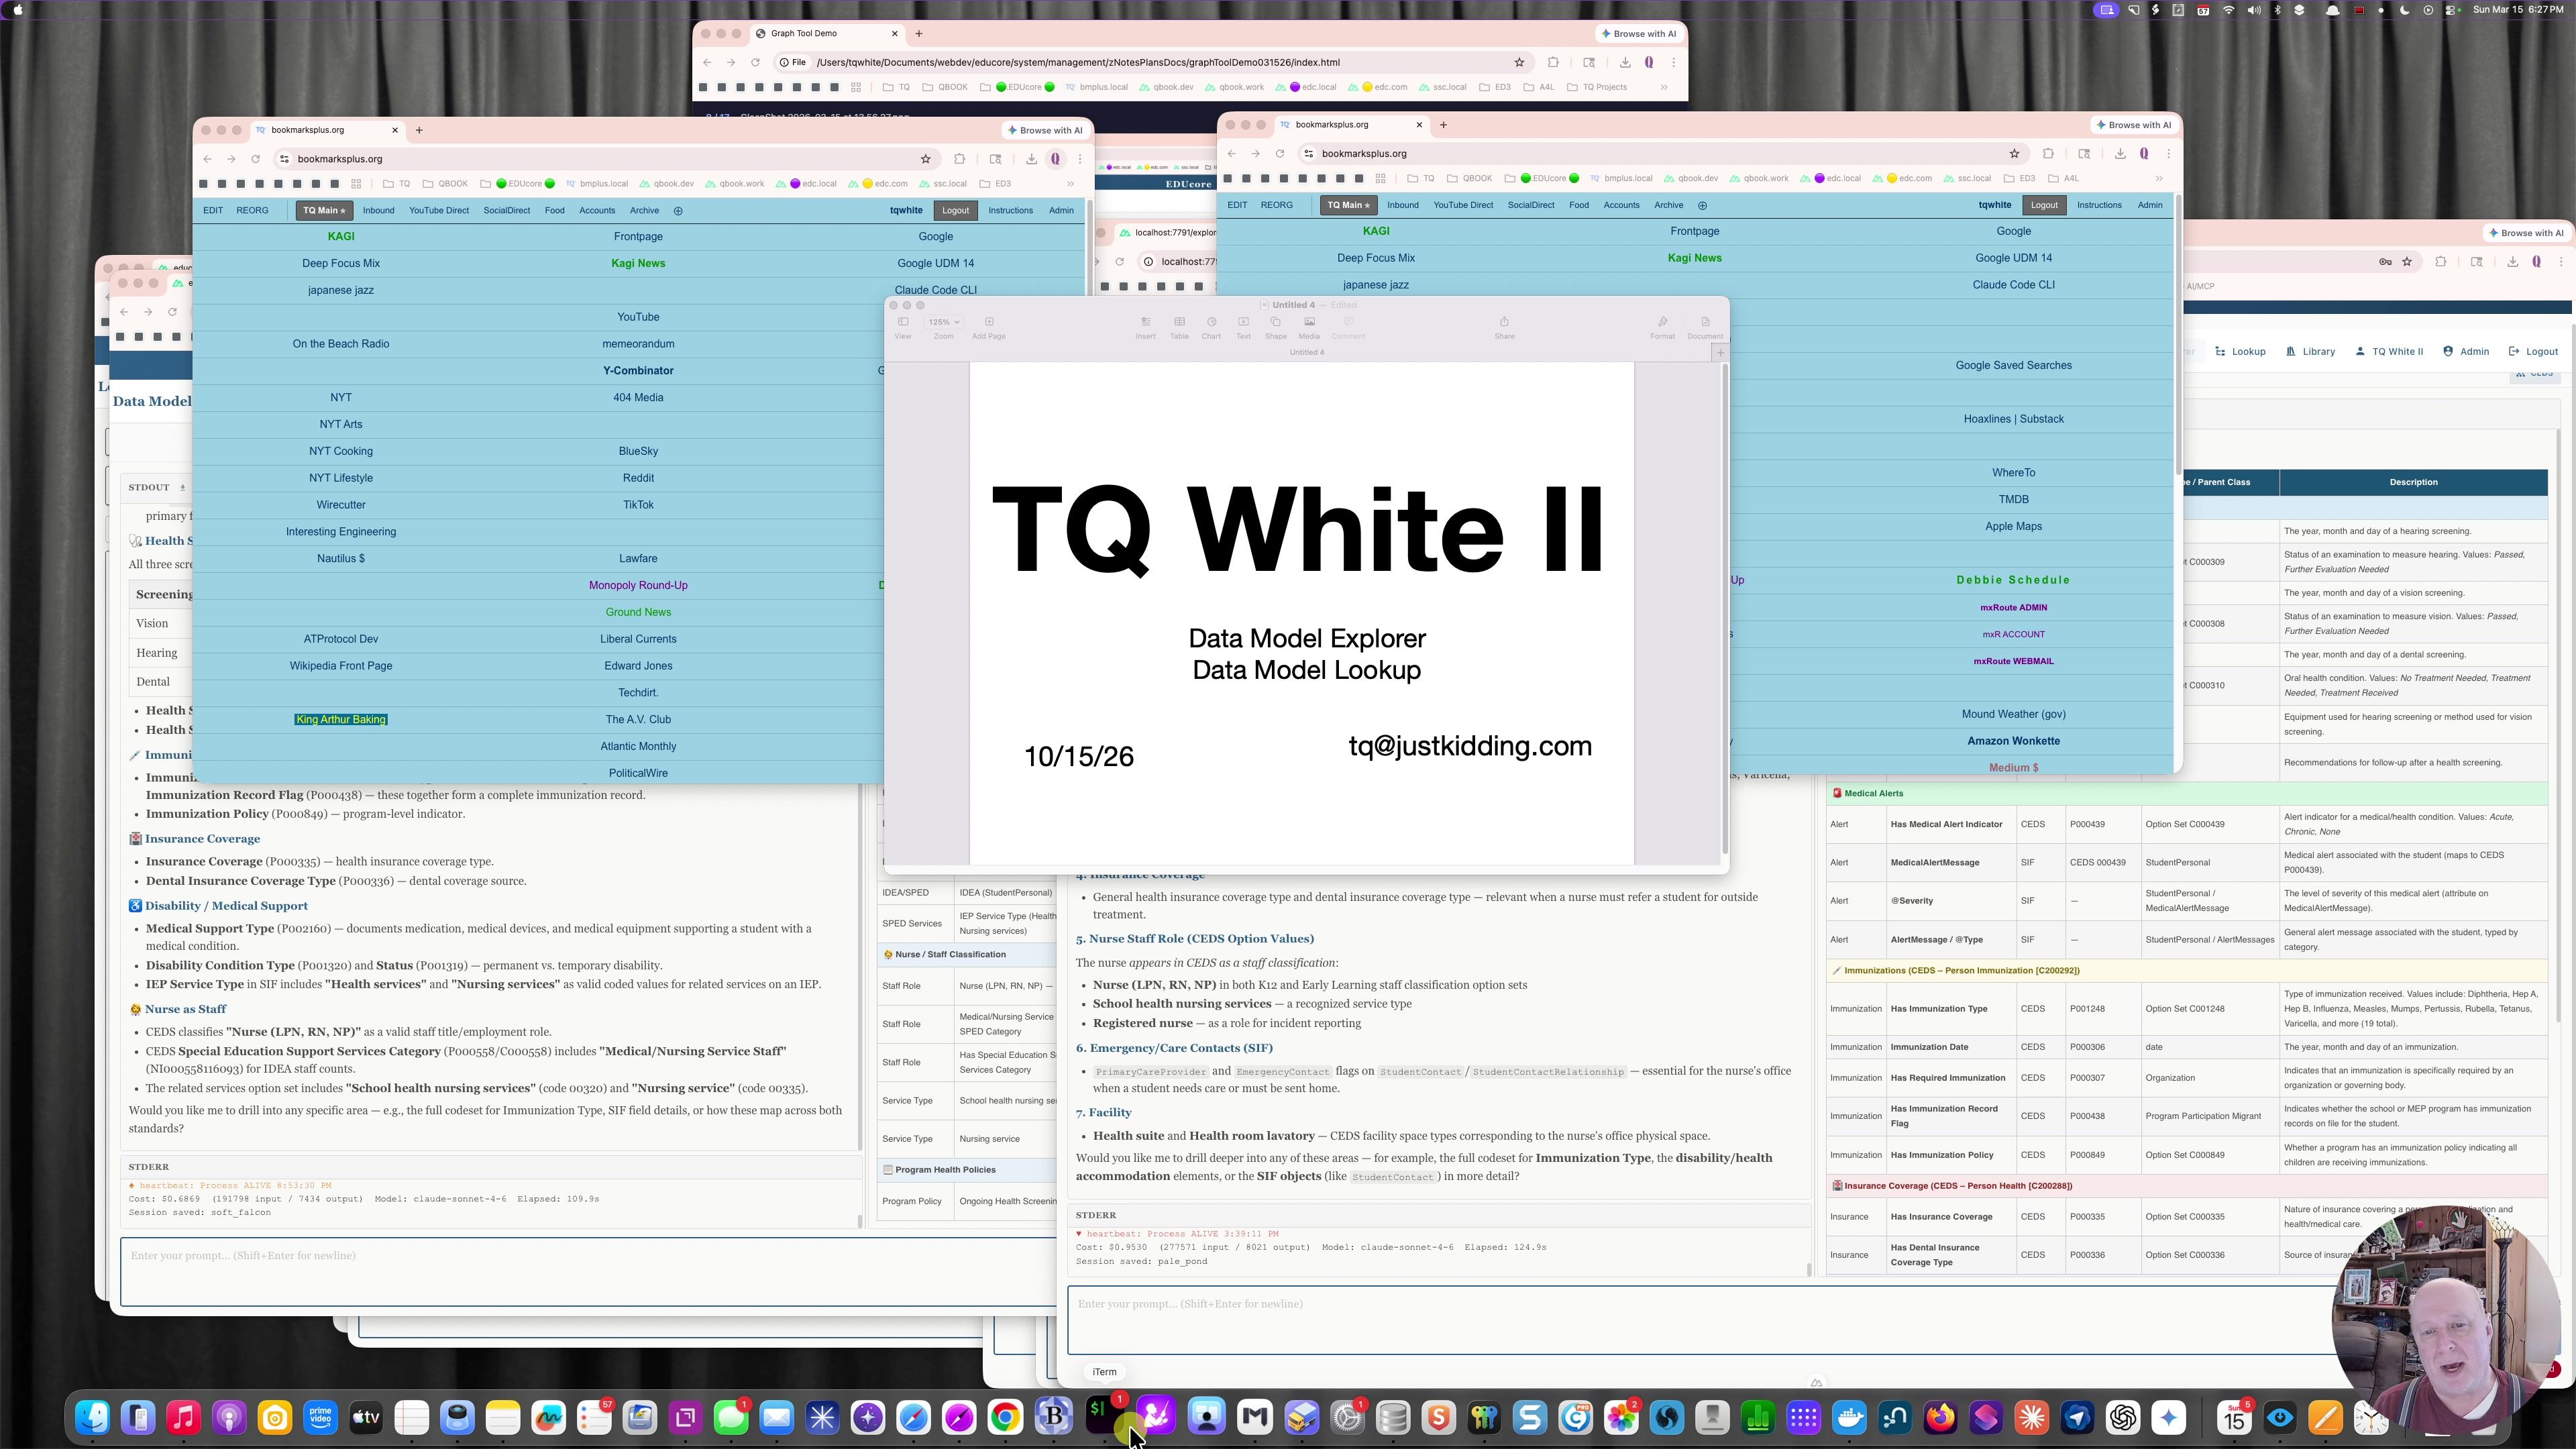
Task: Open Messages from the Dock
Action: click(x=731, y=1417)
